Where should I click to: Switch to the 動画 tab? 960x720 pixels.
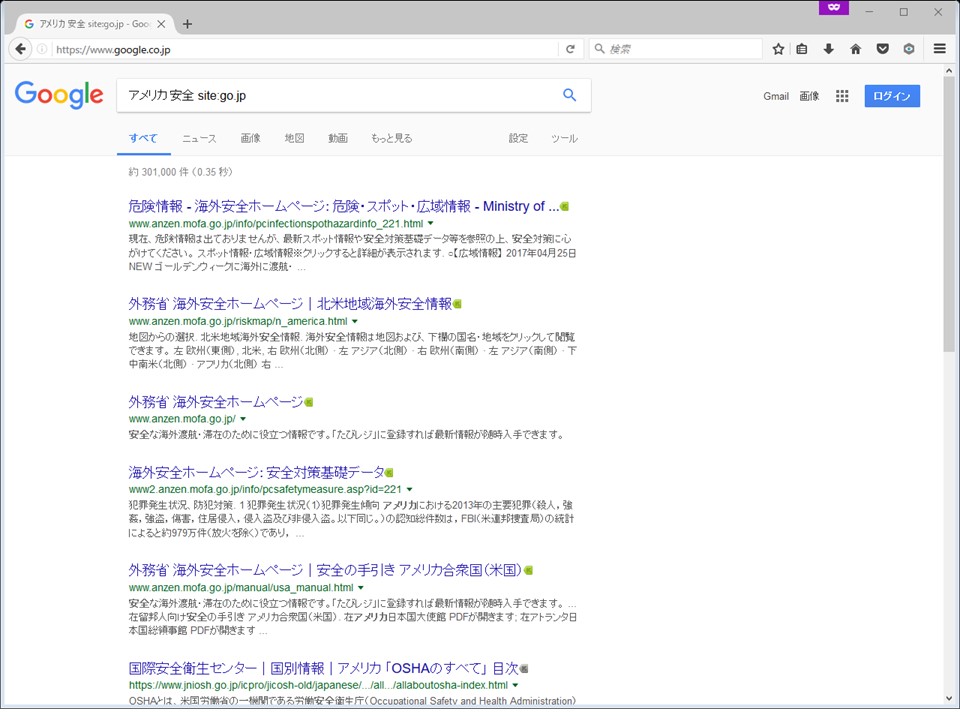(x=337, y=138)
